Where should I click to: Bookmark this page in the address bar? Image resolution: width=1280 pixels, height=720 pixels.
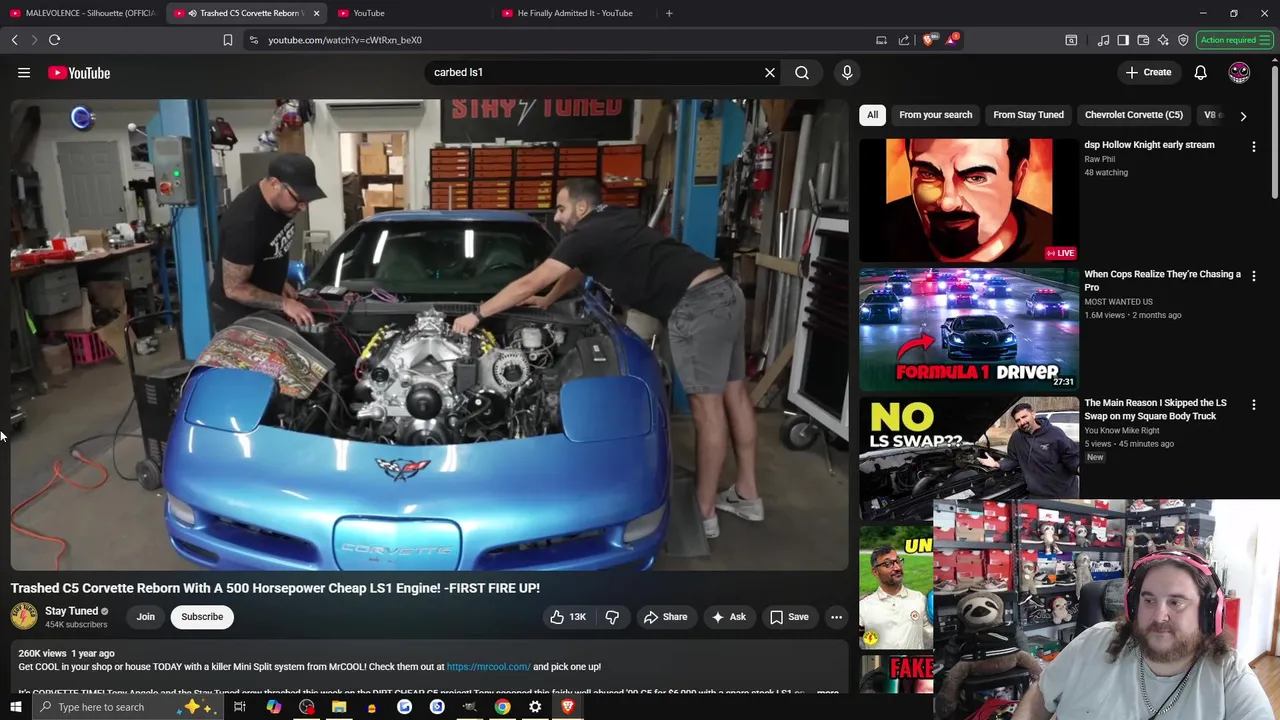(227, 40)
